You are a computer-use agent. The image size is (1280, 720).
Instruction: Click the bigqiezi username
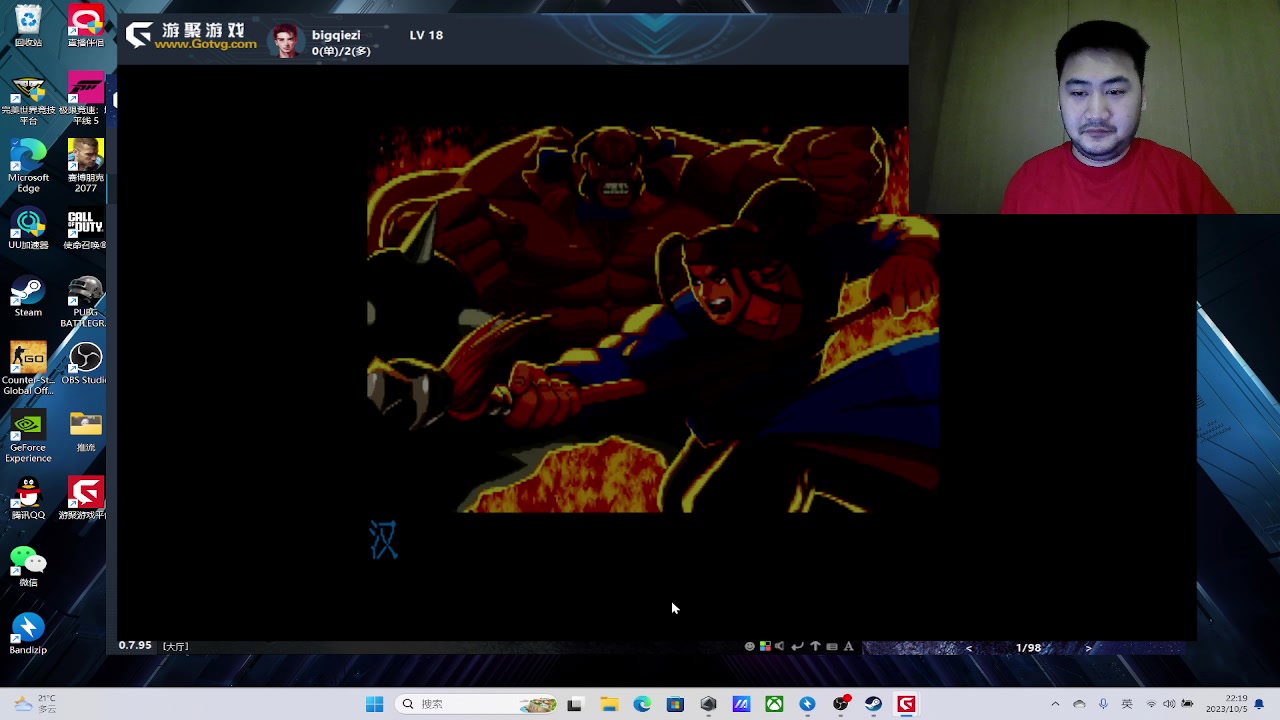pos(336,35)
